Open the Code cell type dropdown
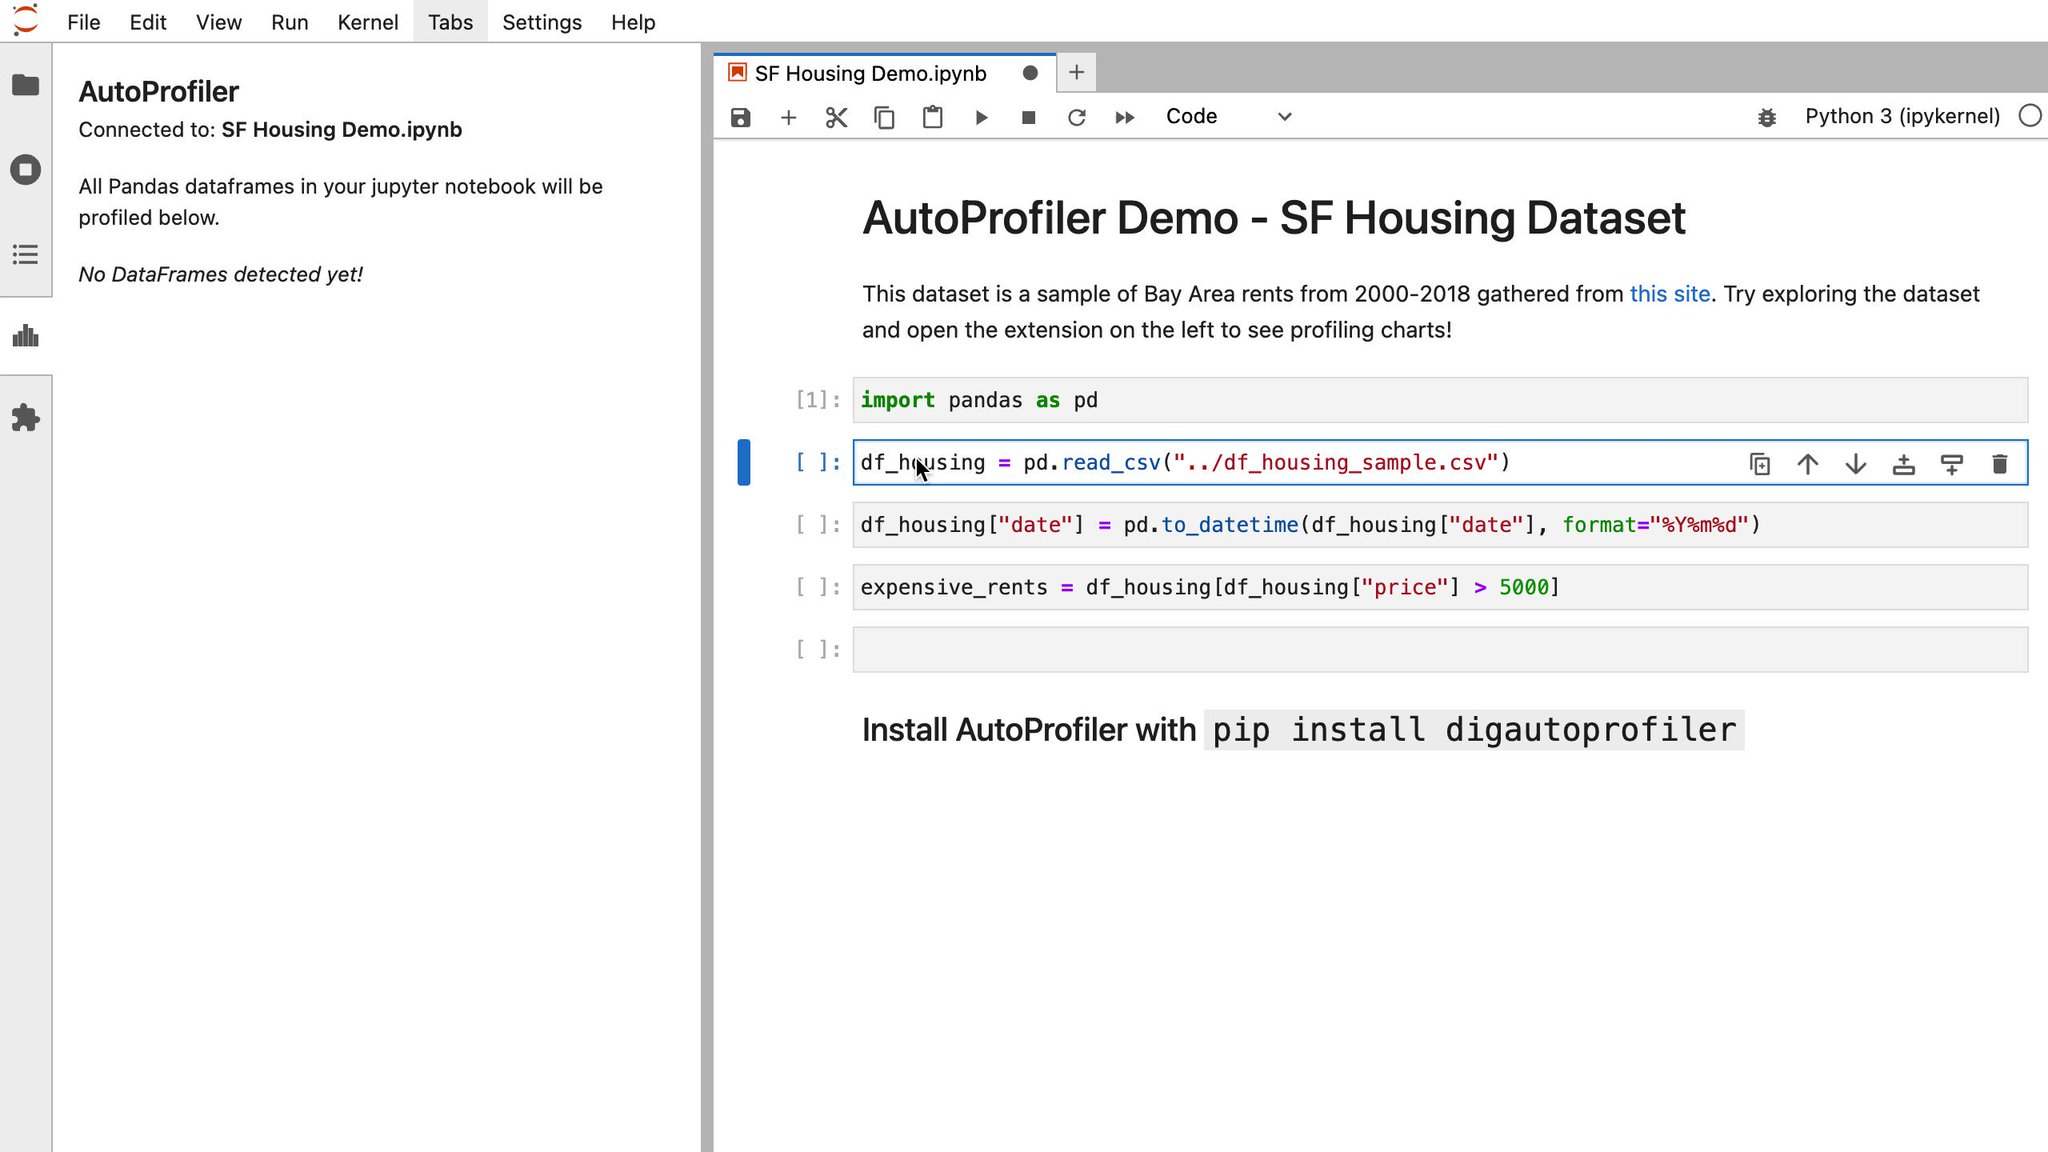Viewport: 2048px width, 1152px height. coord(1228,117)
